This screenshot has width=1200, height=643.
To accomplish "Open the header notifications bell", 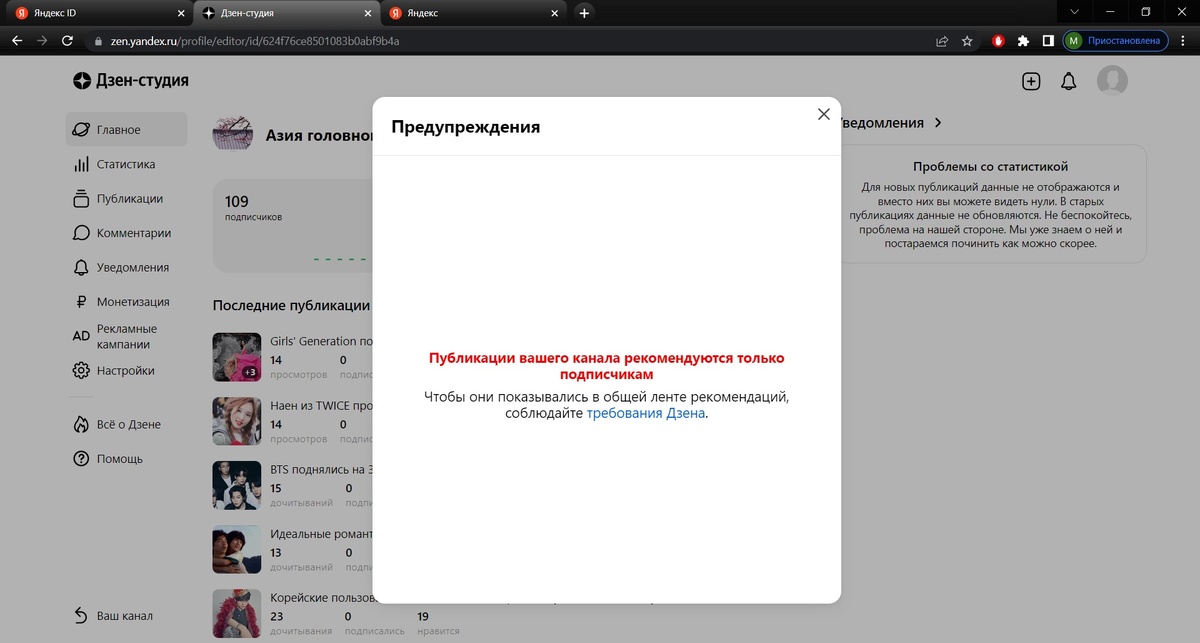I will pyautogui.click(x=1069, y=81).
